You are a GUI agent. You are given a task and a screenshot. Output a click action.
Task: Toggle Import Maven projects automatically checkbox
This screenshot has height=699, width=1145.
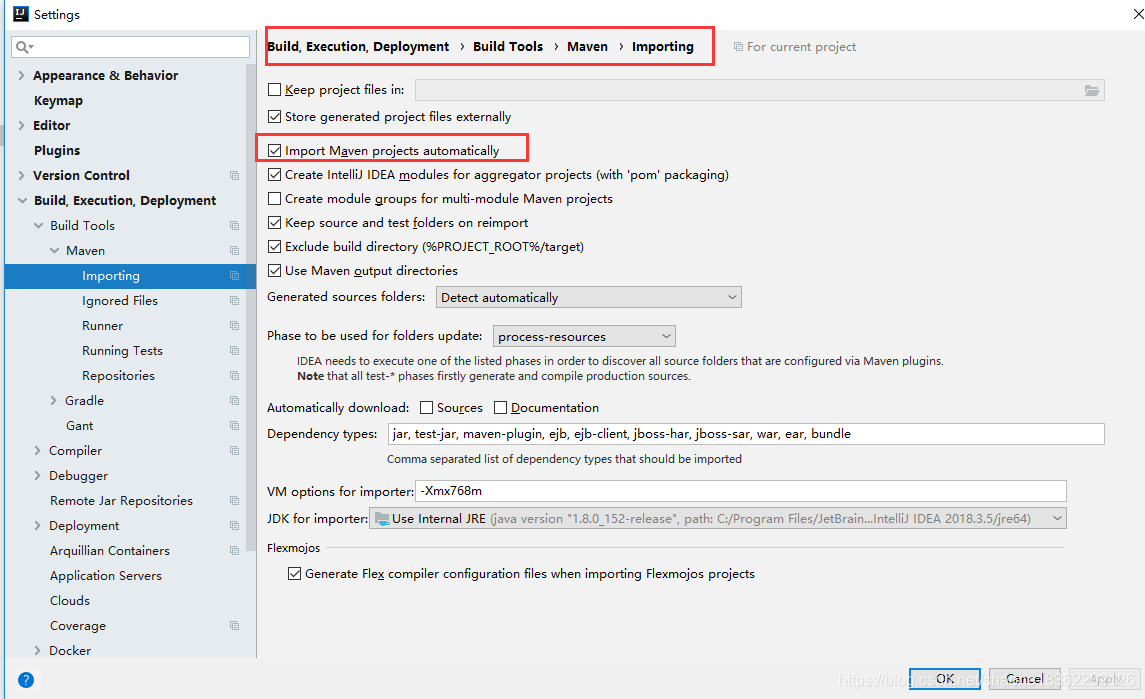(x=275, y=150)
